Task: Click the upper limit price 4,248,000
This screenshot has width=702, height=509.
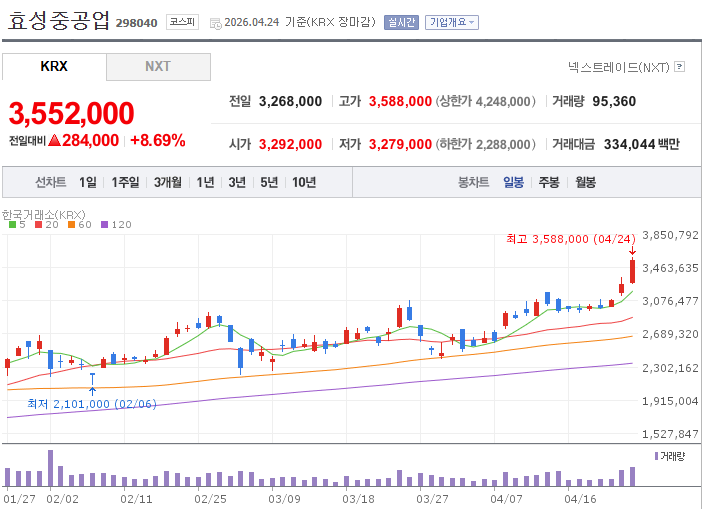Action: tap(503, 102)
